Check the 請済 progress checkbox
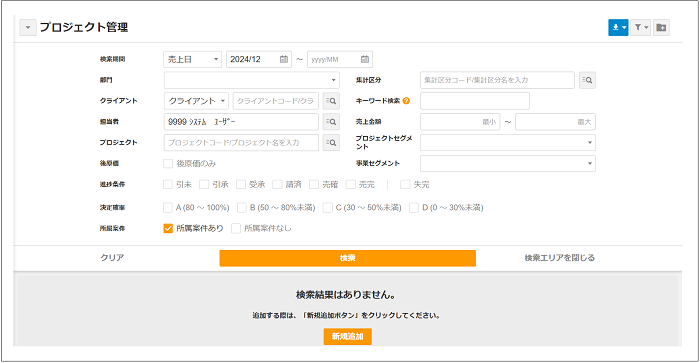700x363 pixels. (x=278, y=184)
